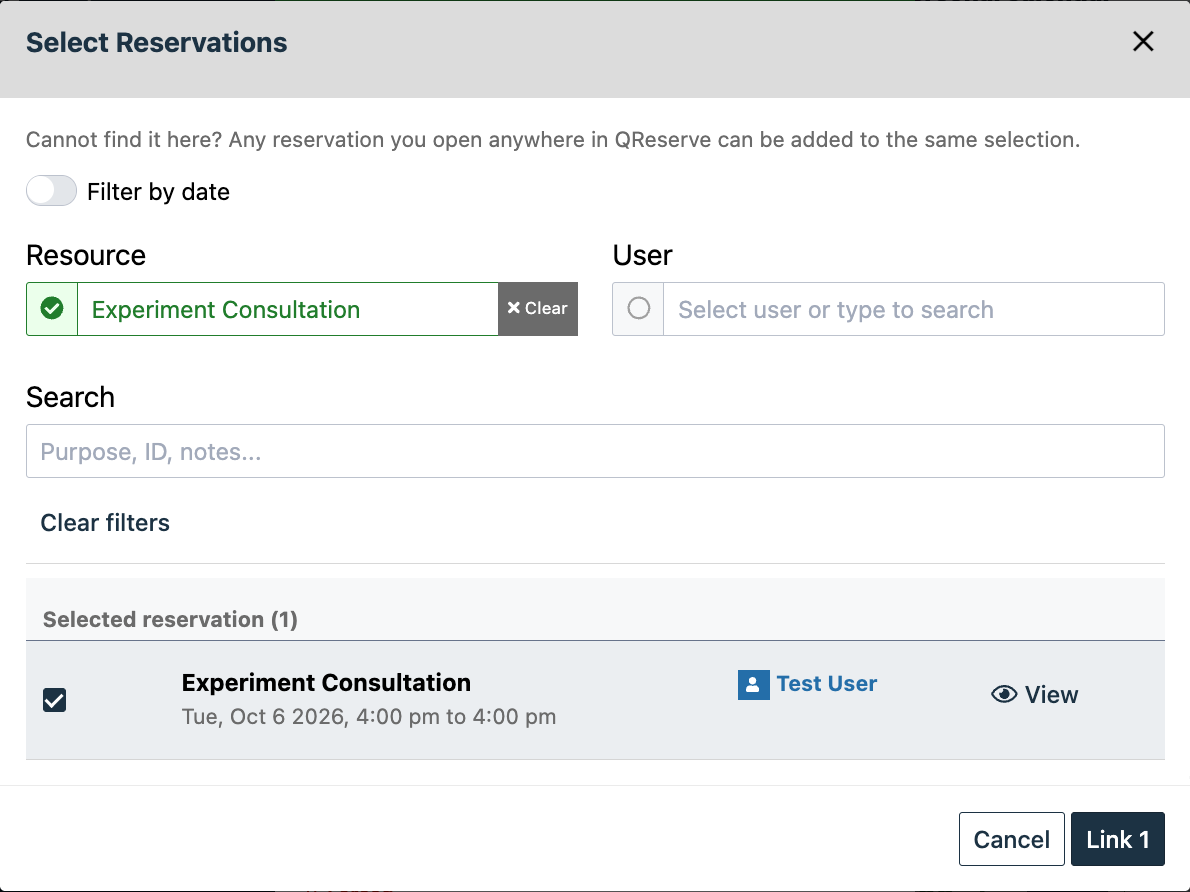Open the Test User profile link

pos(826,683)
